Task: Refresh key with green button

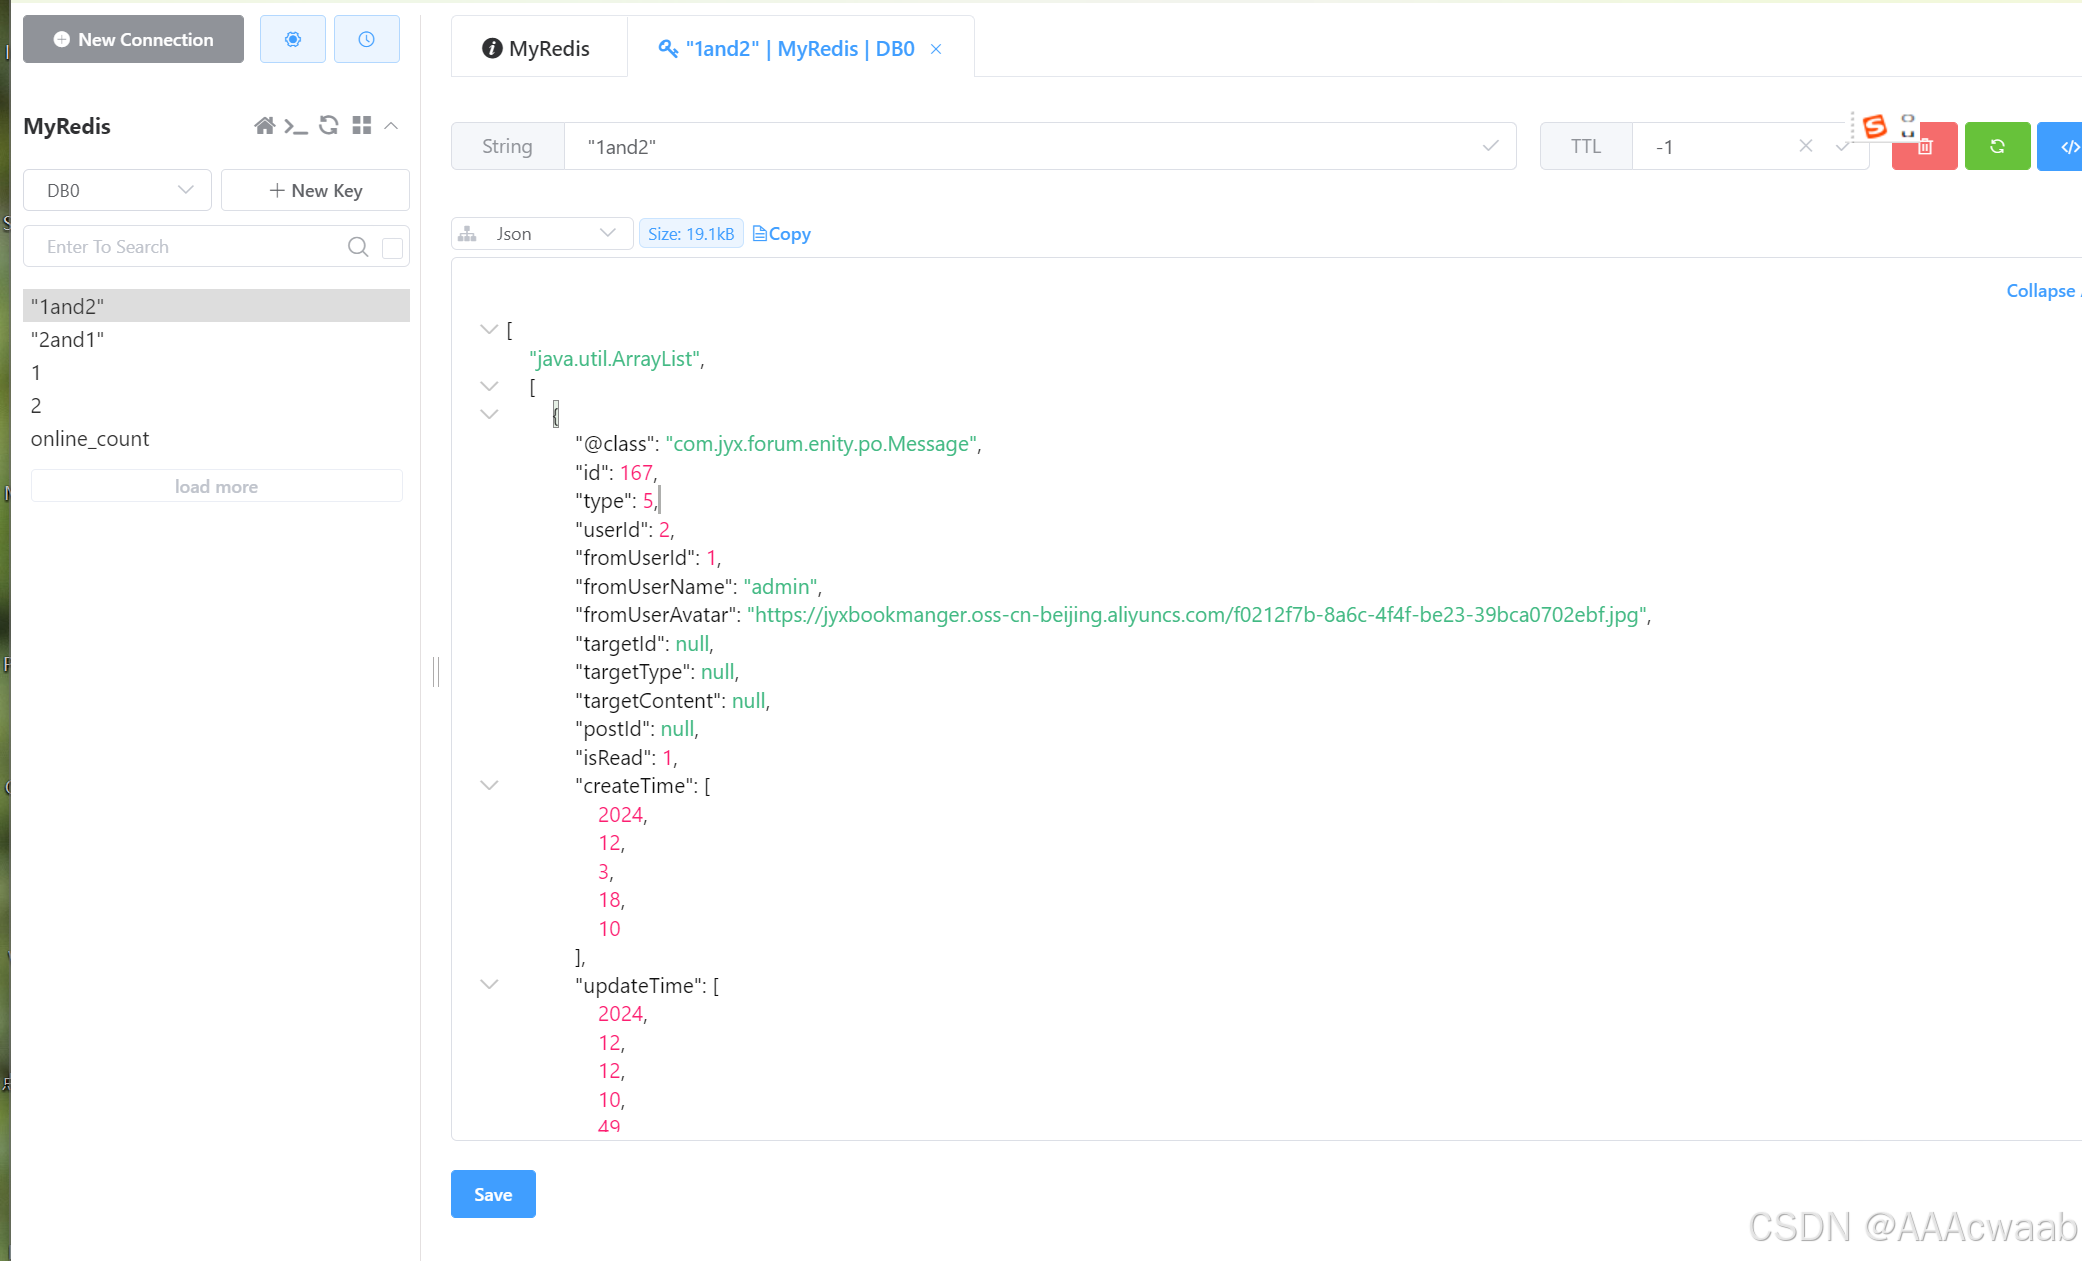Action: [1997, 147]
